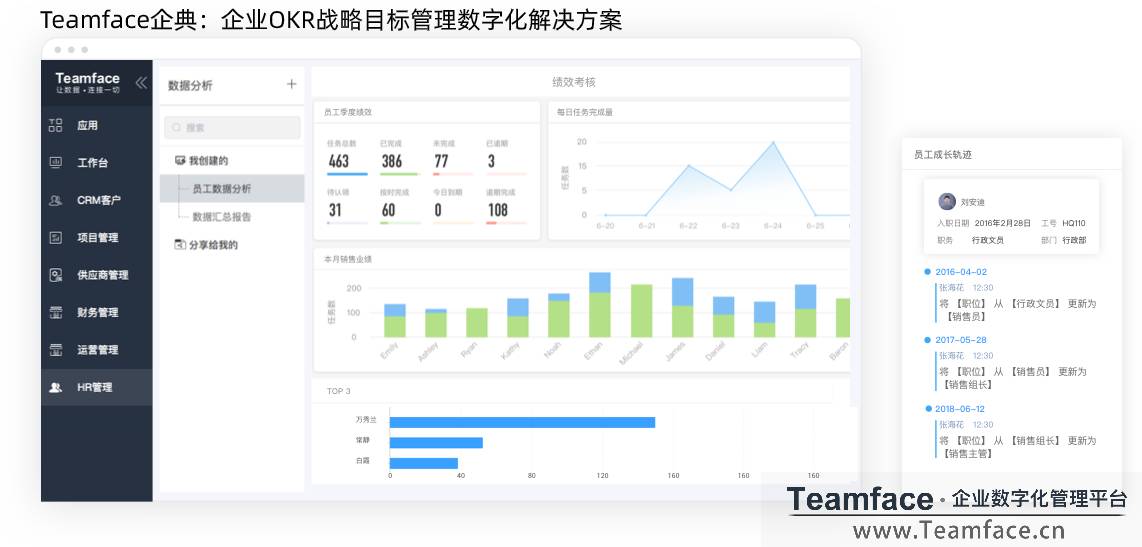1142x547 pixels.
Task: Click completed value 386
Action: point(392,161)
